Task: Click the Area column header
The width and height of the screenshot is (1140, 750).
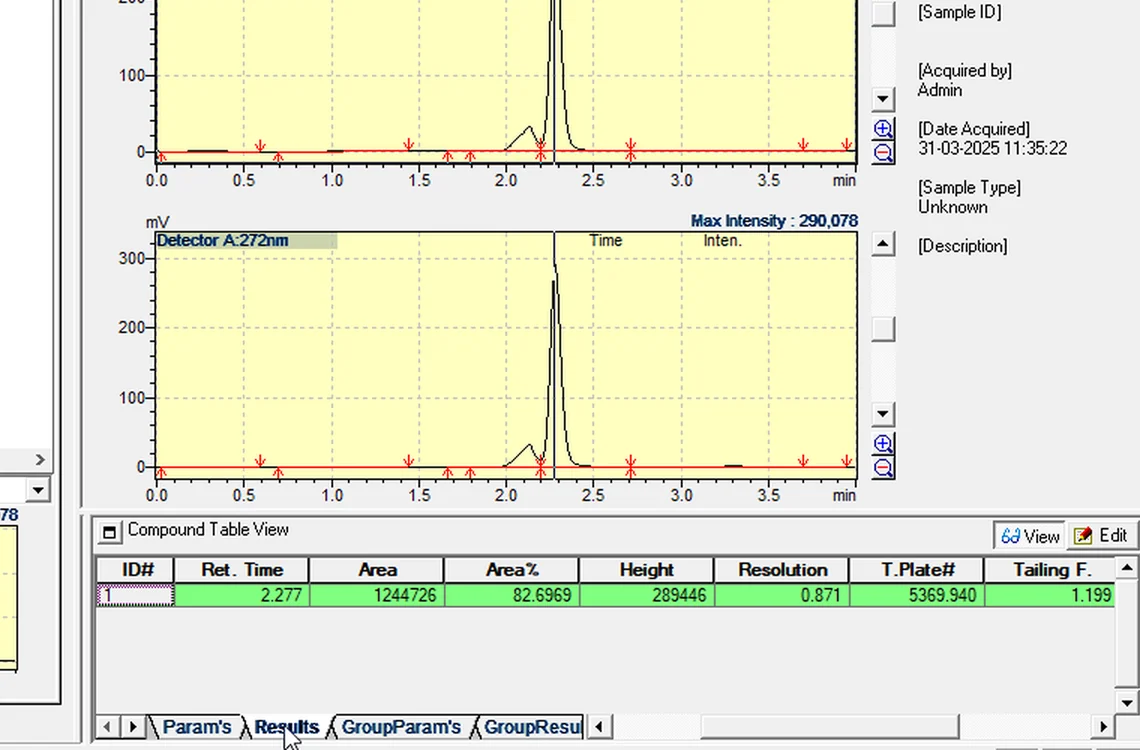Action: (x=377, y=570)
